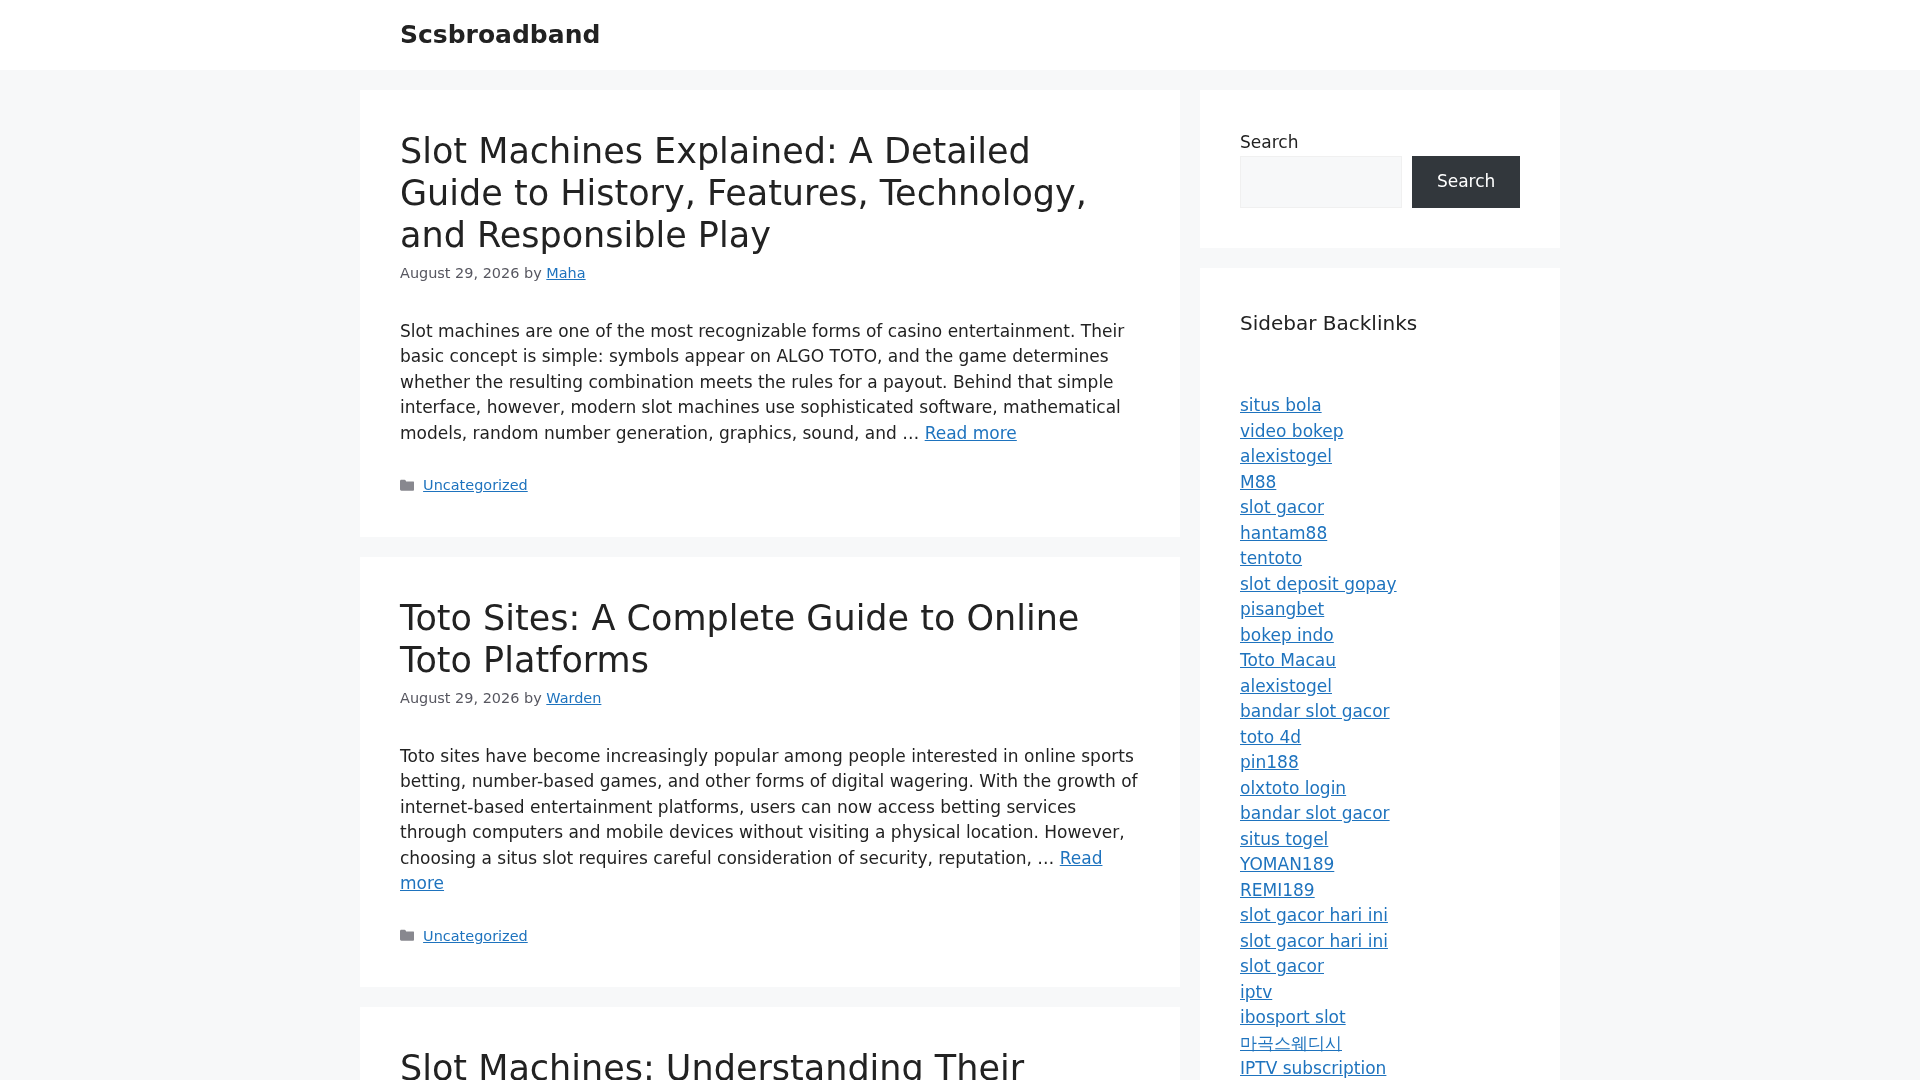This screenshot has width=1920, height=1080.
Task: Open the olxtoto login sidebar link
Action: click(1293, 788)
